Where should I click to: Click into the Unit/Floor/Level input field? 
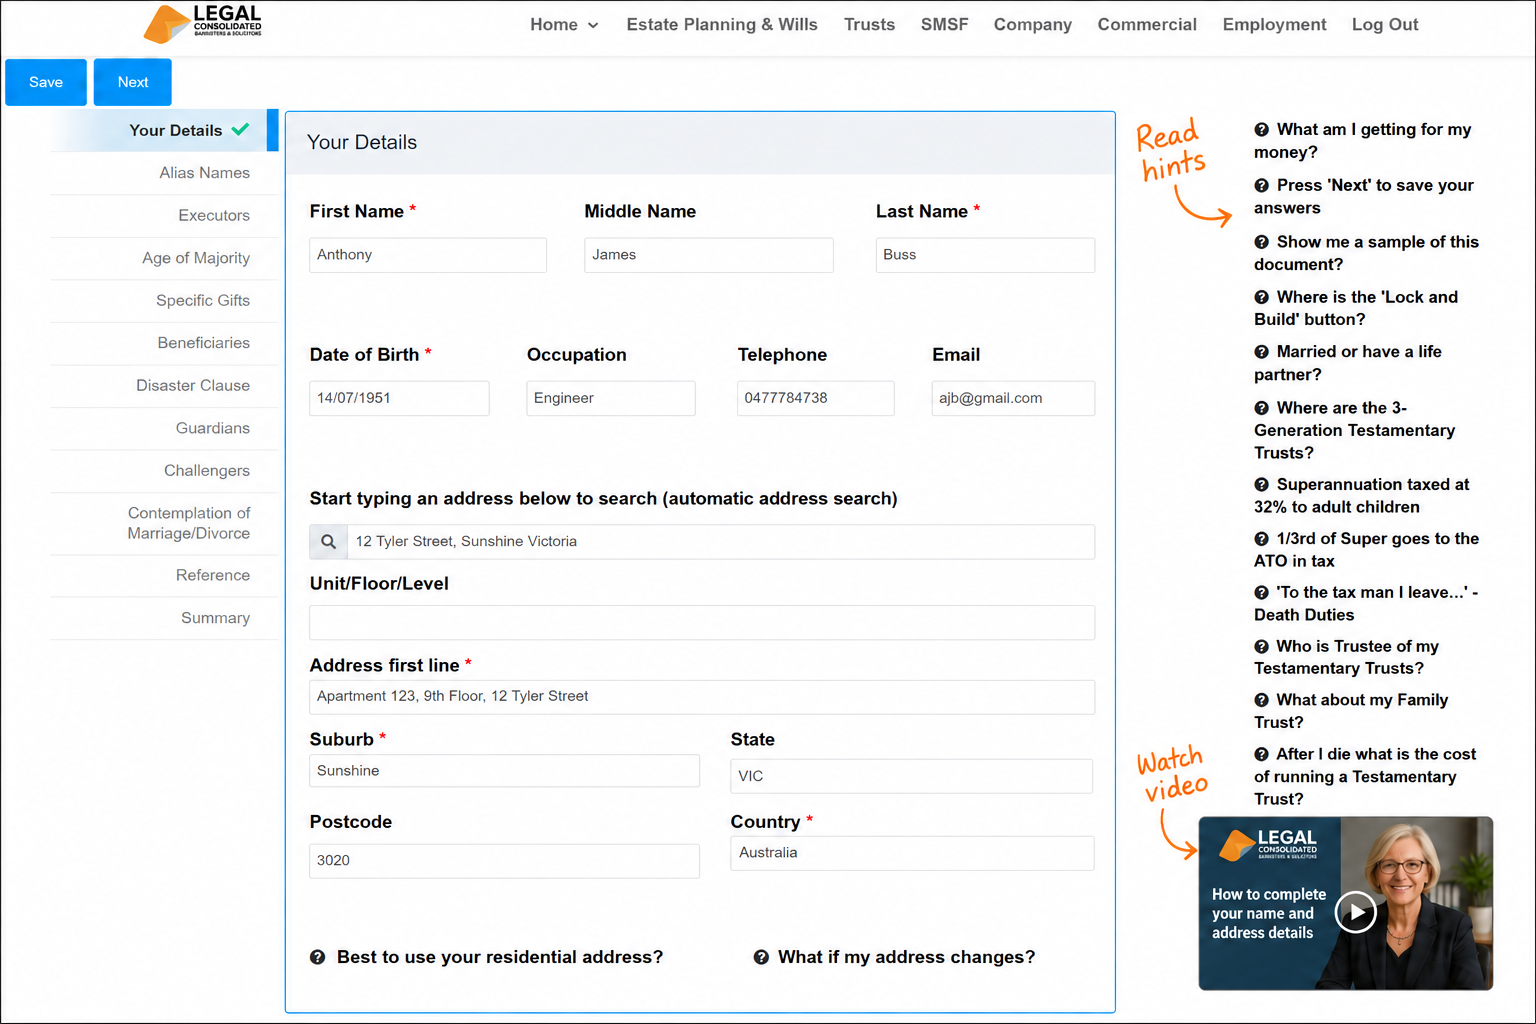702,623
